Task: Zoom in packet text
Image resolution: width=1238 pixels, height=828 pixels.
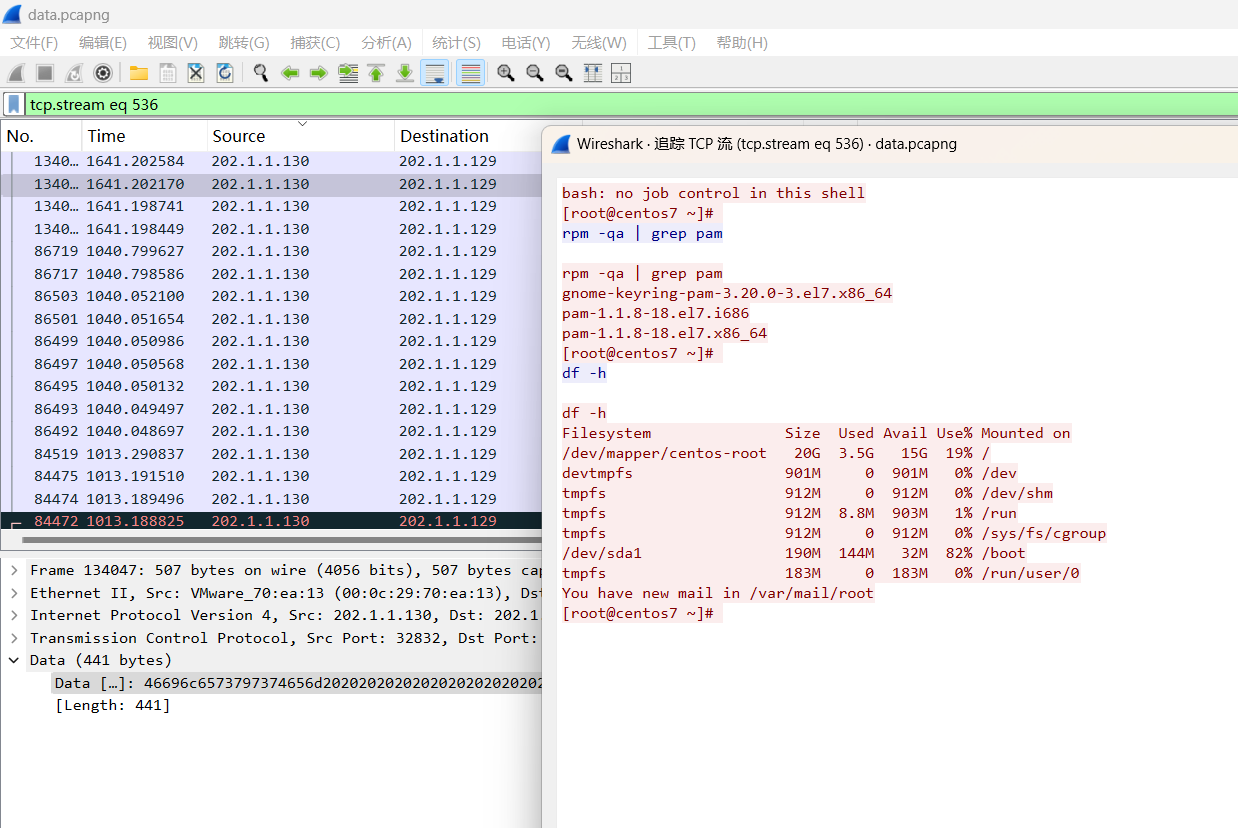Action: (x=506, y=73)
